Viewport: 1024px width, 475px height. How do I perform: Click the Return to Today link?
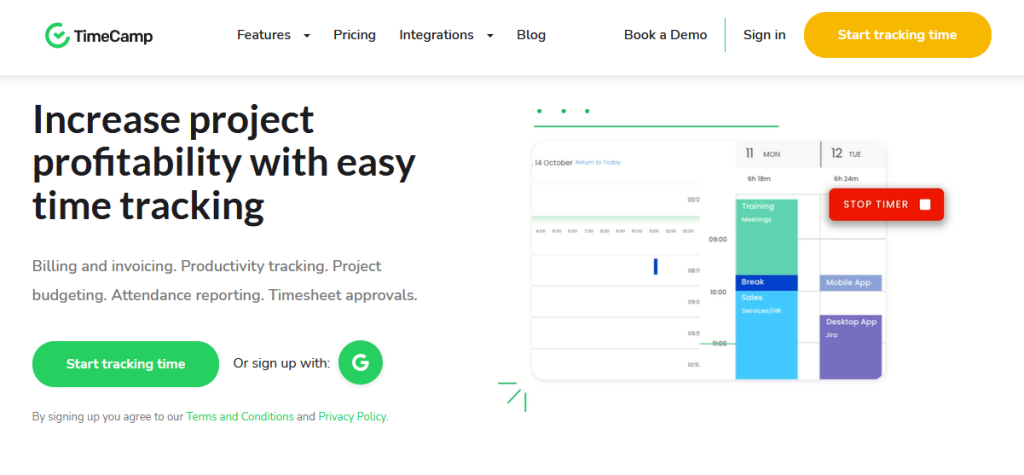[x=598, y=162]
